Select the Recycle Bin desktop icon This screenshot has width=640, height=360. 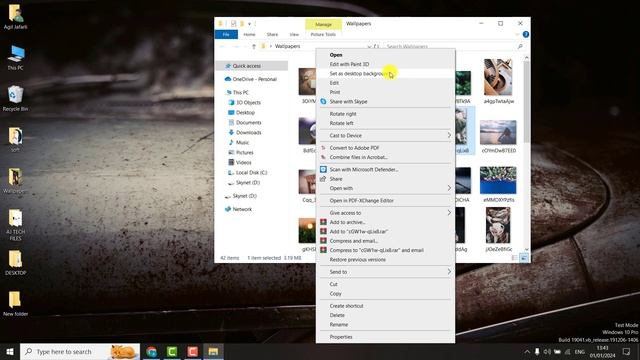pos(16,98)
